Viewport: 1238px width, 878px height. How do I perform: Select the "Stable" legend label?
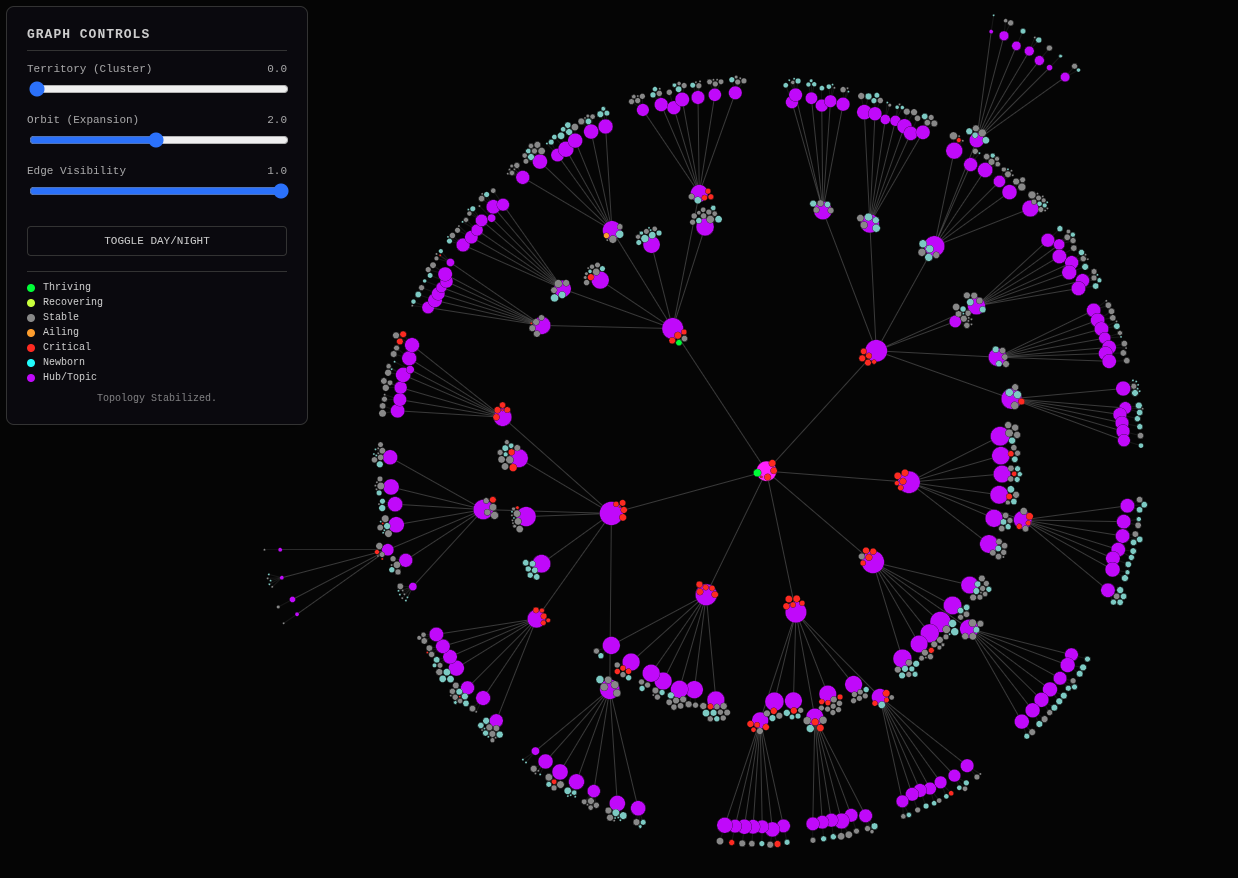tap(61, 318)
